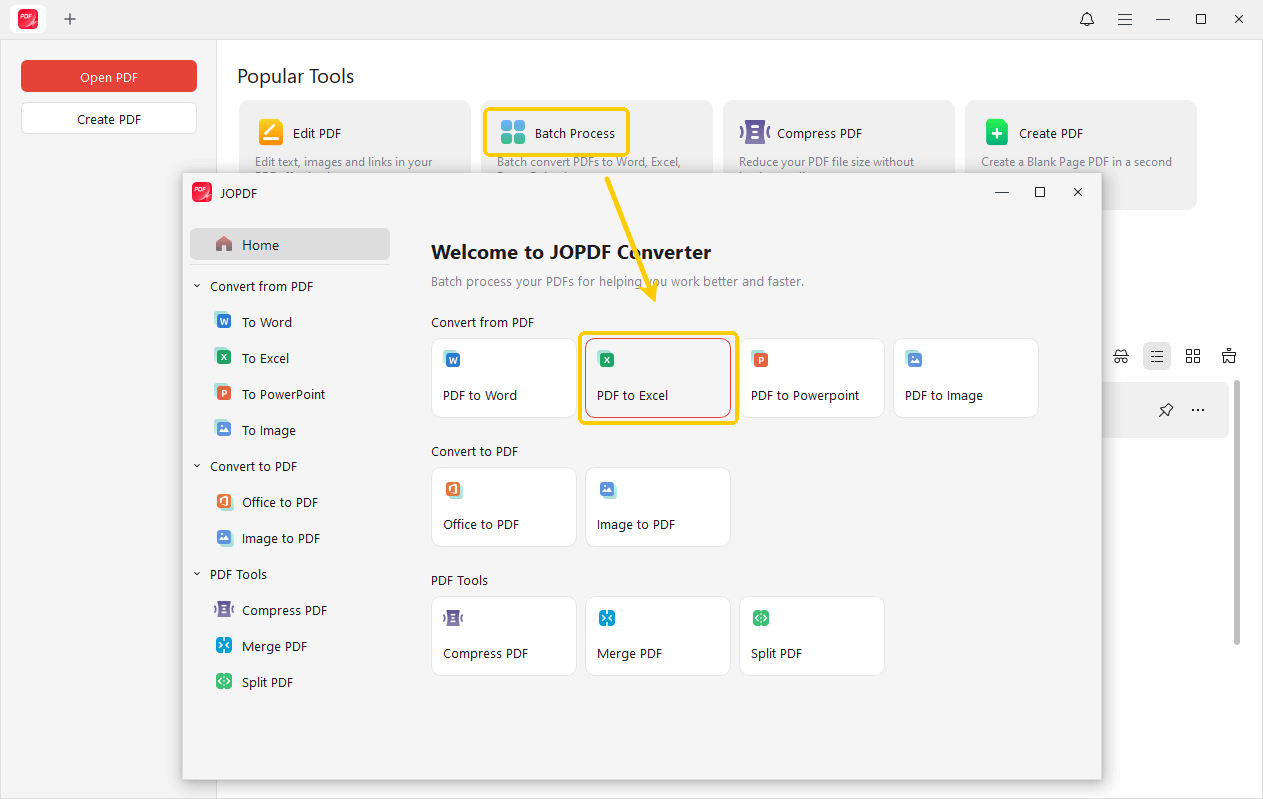
Task: Open the hamburger menu in title bar
Action: coord(1125,19)
